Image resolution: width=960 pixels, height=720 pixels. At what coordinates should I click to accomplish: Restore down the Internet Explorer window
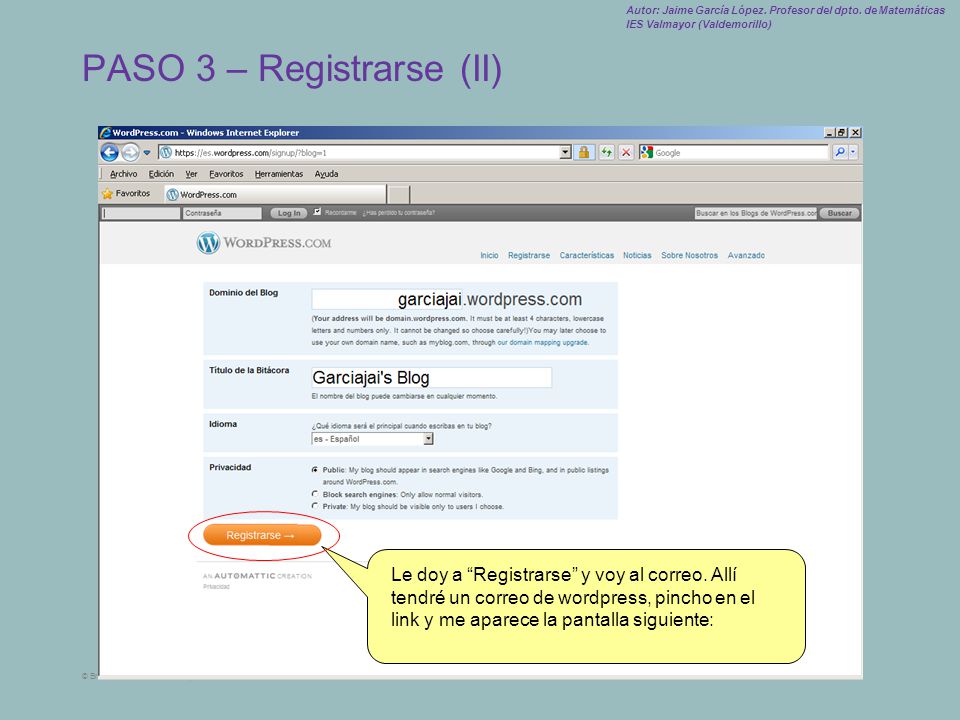click(842, 132)
